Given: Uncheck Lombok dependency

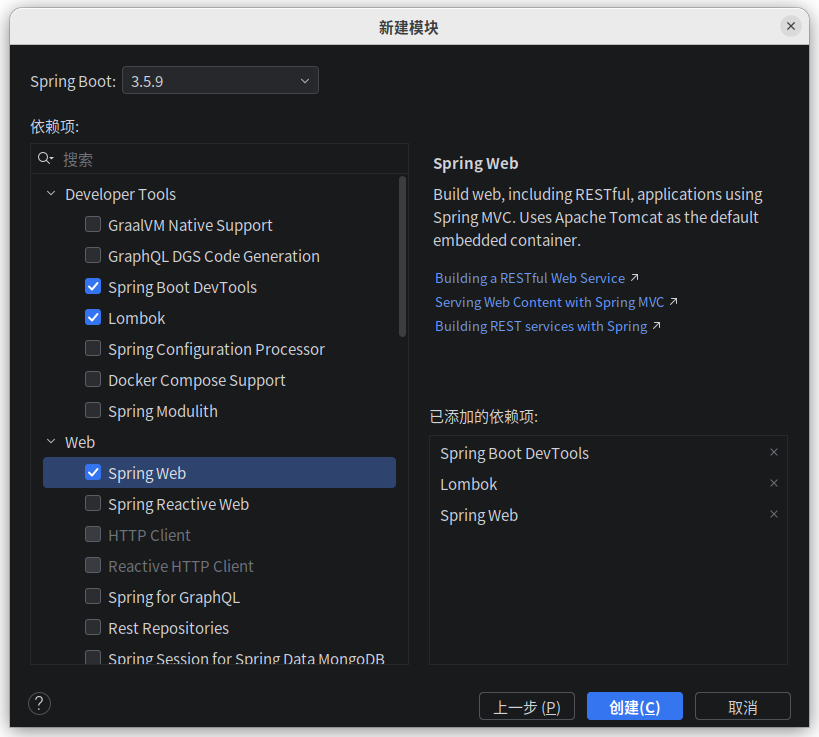Looking at the screenshot, I should click(93, 318).
